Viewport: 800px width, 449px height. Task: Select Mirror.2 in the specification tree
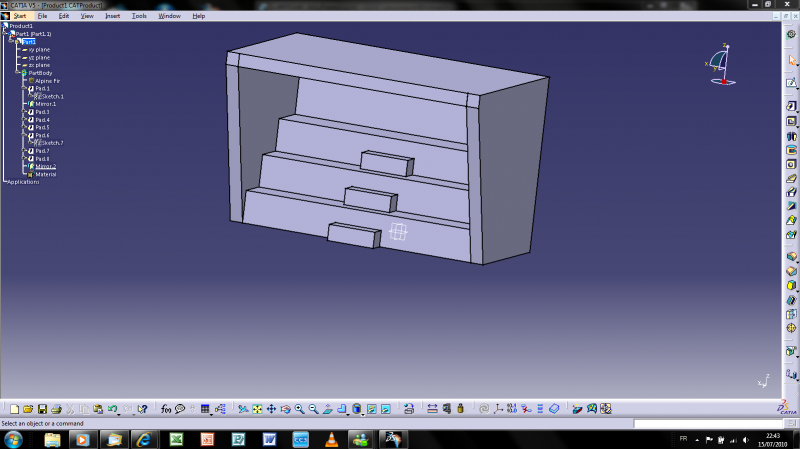tap(46, 166)
